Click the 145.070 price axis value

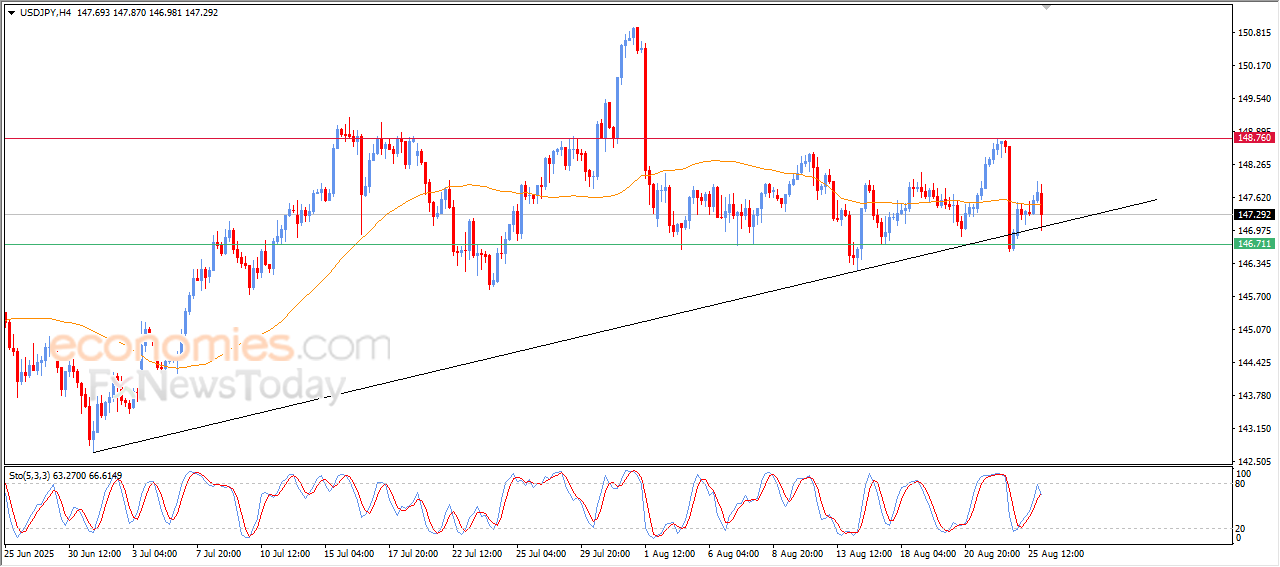pos(1254,330)
